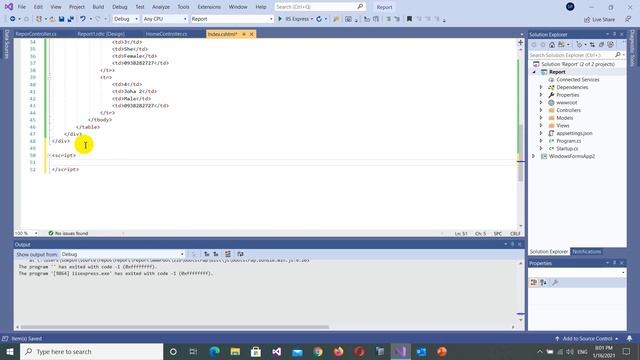Click the Live Share button

tap(599, 20)
